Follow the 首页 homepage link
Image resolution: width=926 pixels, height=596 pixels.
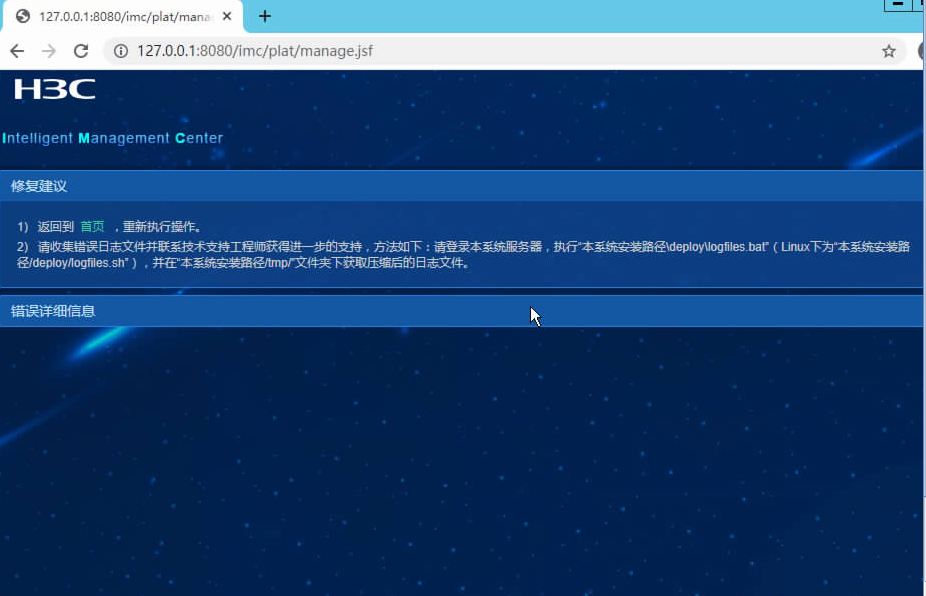coord(92,227)
